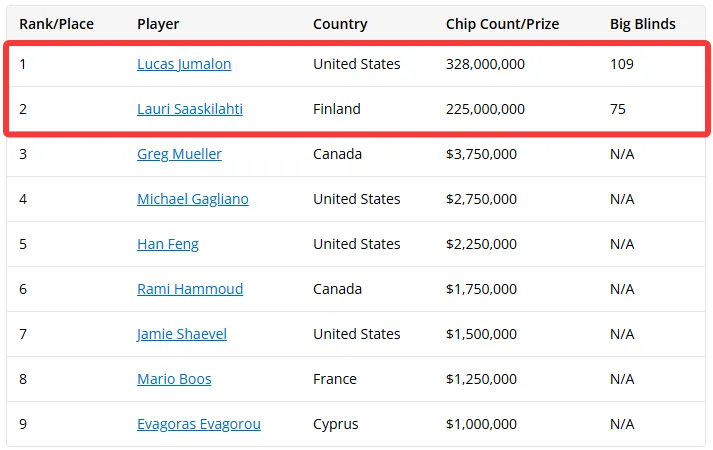This screenshot has height=450, width=713.
Task: Click the Chip Count/Prize column header
Action: (x=502, y=24)
